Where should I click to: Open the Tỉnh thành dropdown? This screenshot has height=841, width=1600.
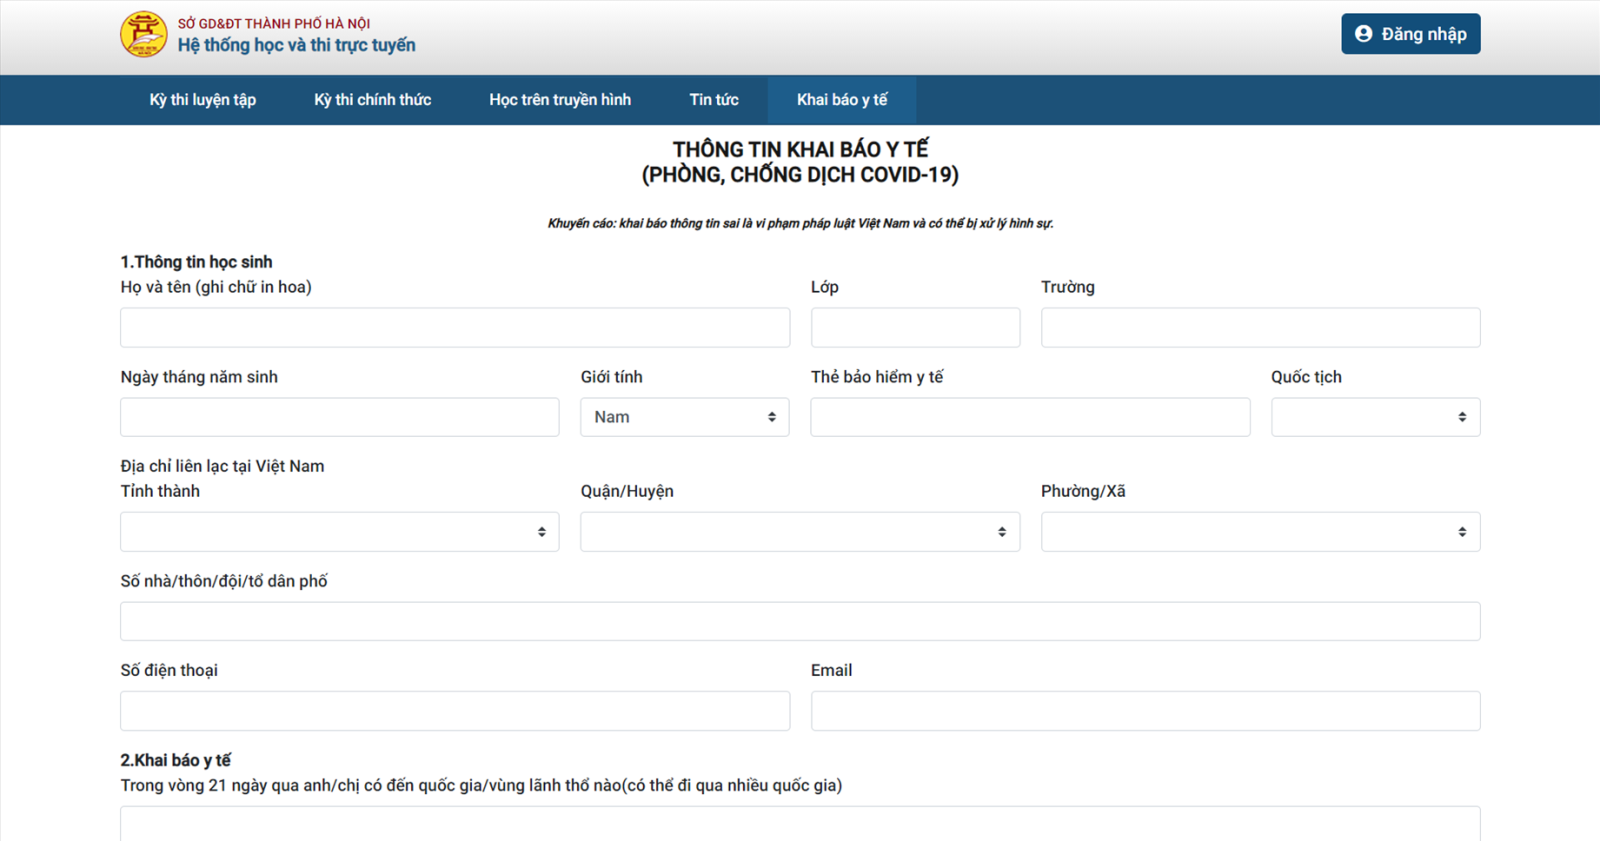click(x=339, y=532)
